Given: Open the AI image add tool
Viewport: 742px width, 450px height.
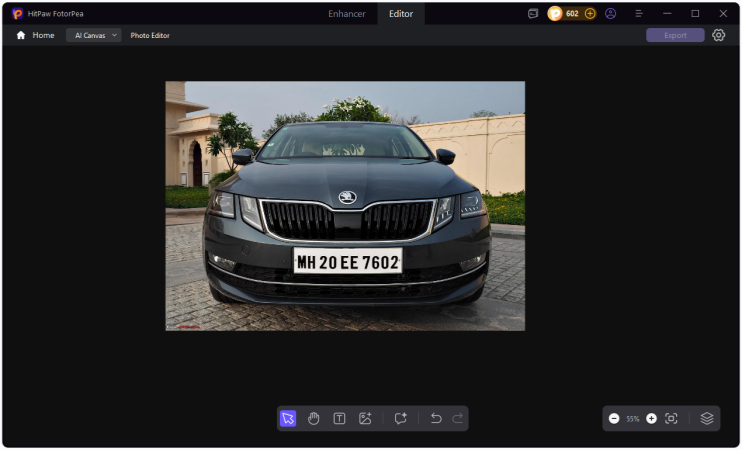Looking at the screenshot, I should [x=365, y=418].
